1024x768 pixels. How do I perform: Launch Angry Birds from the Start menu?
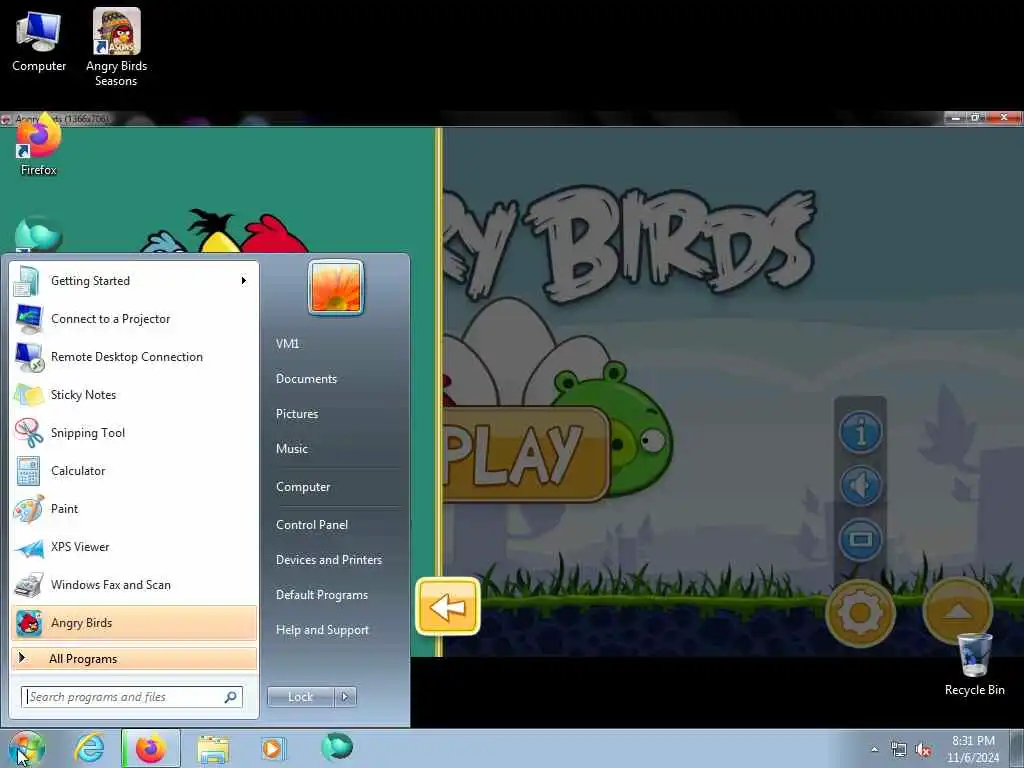[x=135, y=622]
